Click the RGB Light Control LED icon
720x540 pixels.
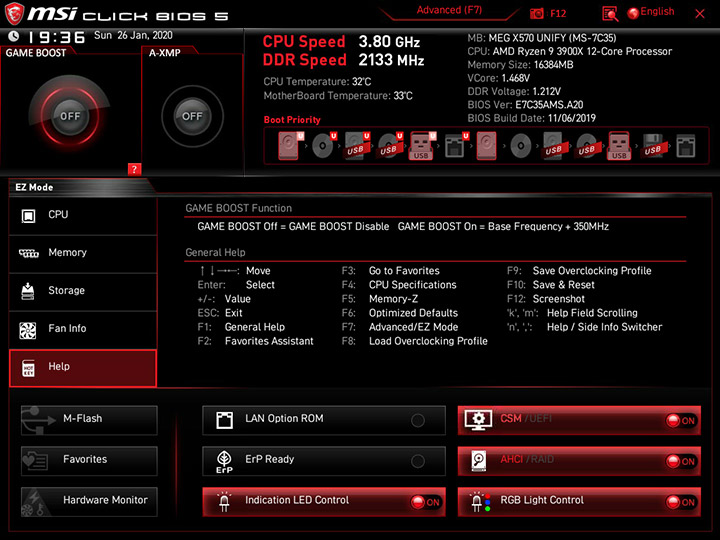click(479, 502)
